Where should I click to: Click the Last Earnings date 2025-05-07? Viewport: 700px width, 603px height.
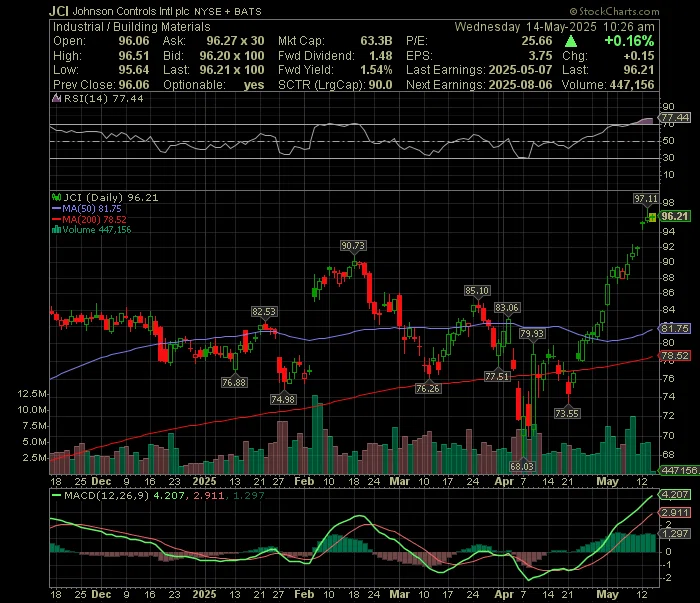(x=521, y=70)
